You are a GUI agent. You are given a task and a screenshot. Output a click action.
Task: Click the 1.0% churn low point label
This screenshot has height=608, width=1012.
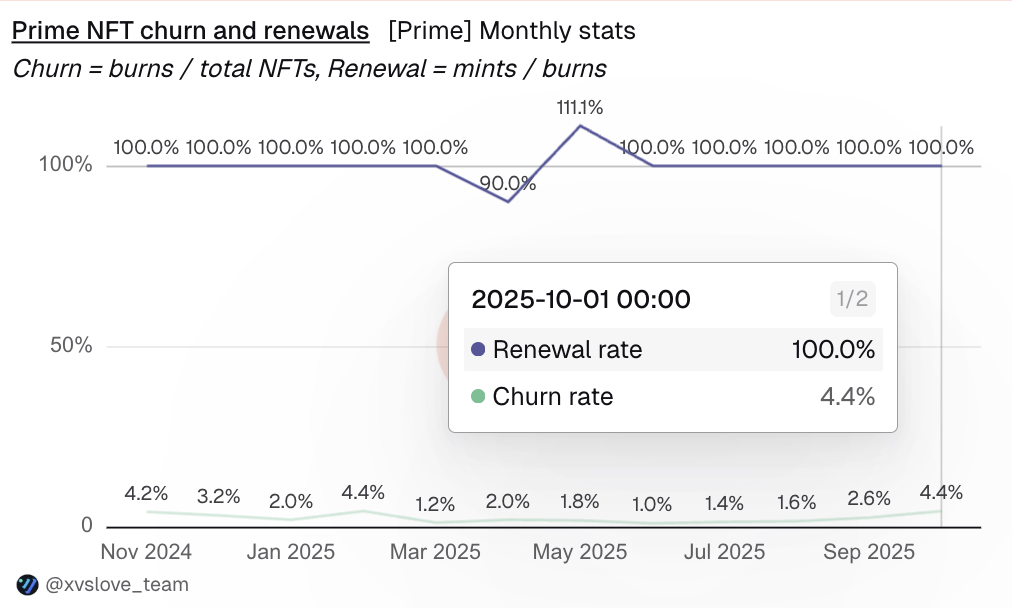[652, 505]
